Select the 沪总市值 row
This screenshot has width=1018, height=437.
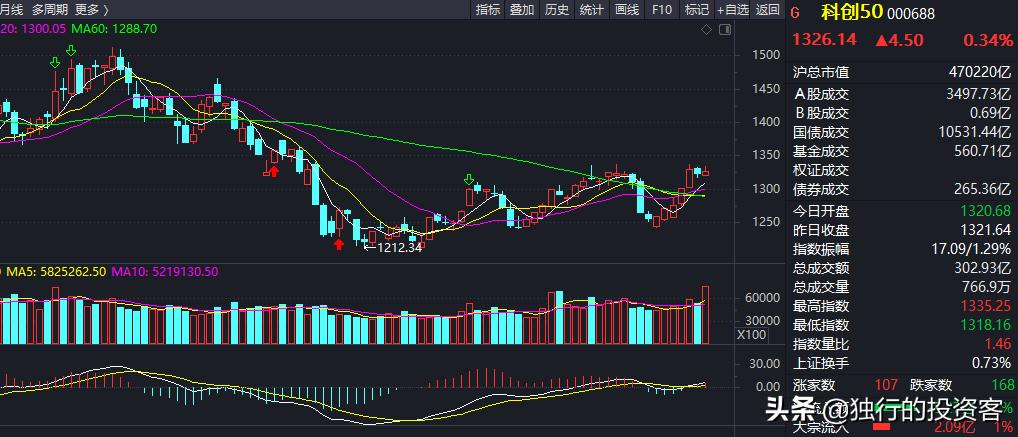902,72
